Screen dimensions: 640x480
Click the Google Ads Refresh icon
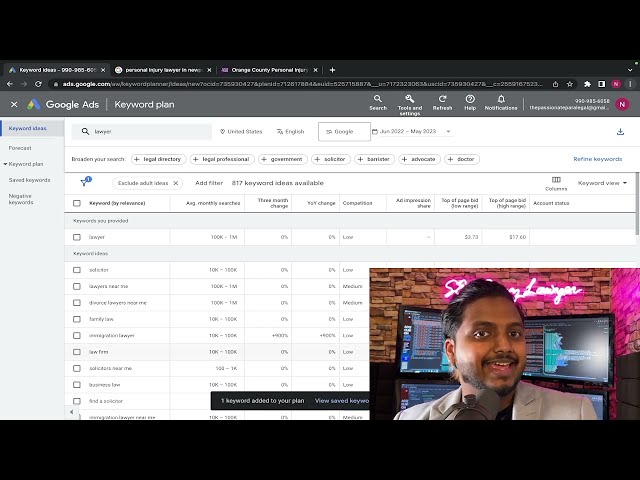(x=442, y=102)
